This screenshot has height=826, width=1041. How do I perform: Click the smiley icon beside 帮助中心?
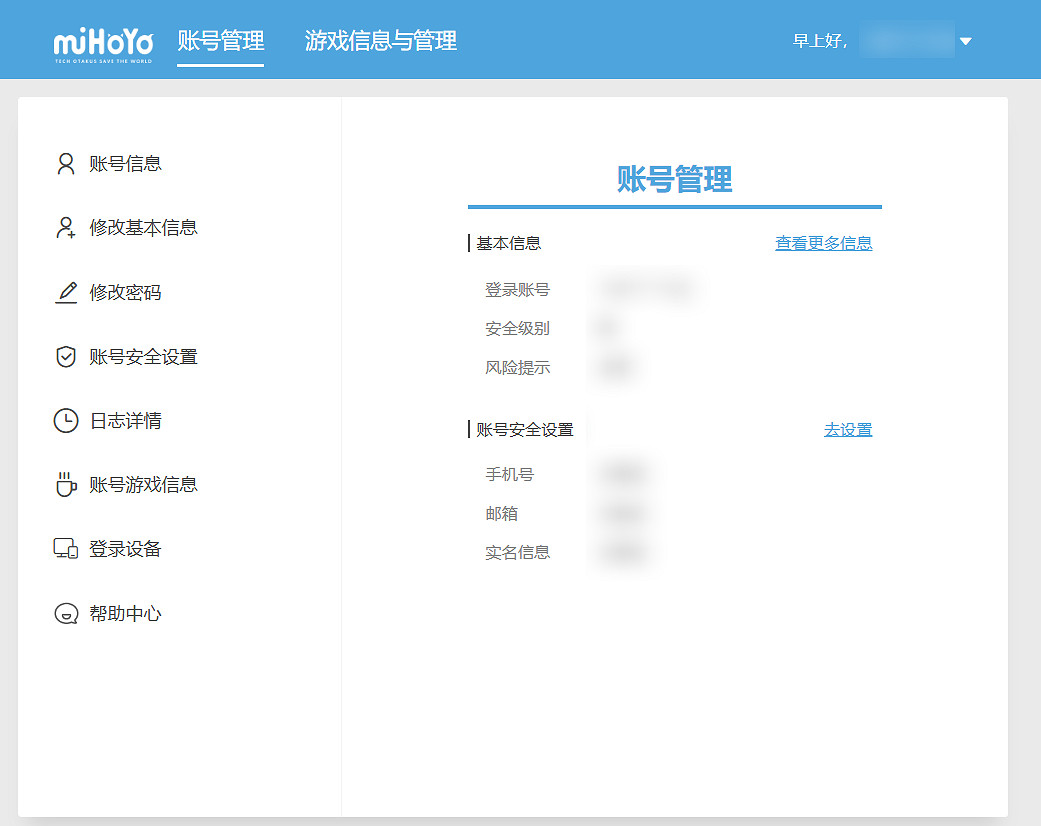[66, 614]
